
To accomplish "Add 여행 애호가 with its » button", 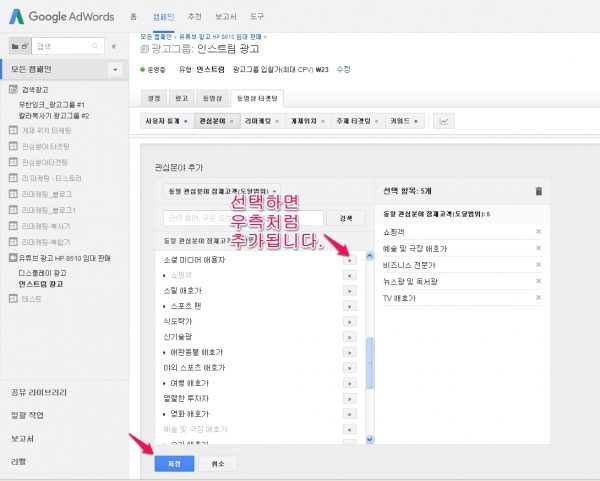I will (x=349, y=383).
